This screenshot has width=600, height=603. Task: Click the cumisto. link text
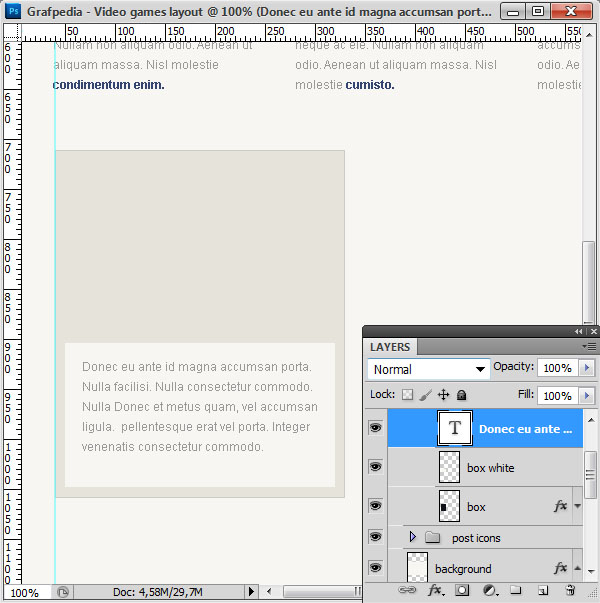click(x=370, y=85)
